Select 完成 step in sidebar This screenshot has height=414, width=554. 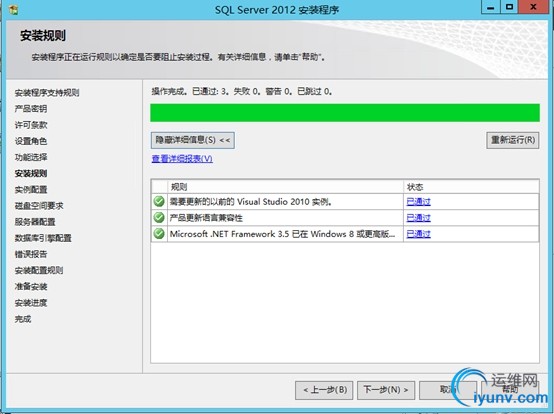tap(23, 319)
